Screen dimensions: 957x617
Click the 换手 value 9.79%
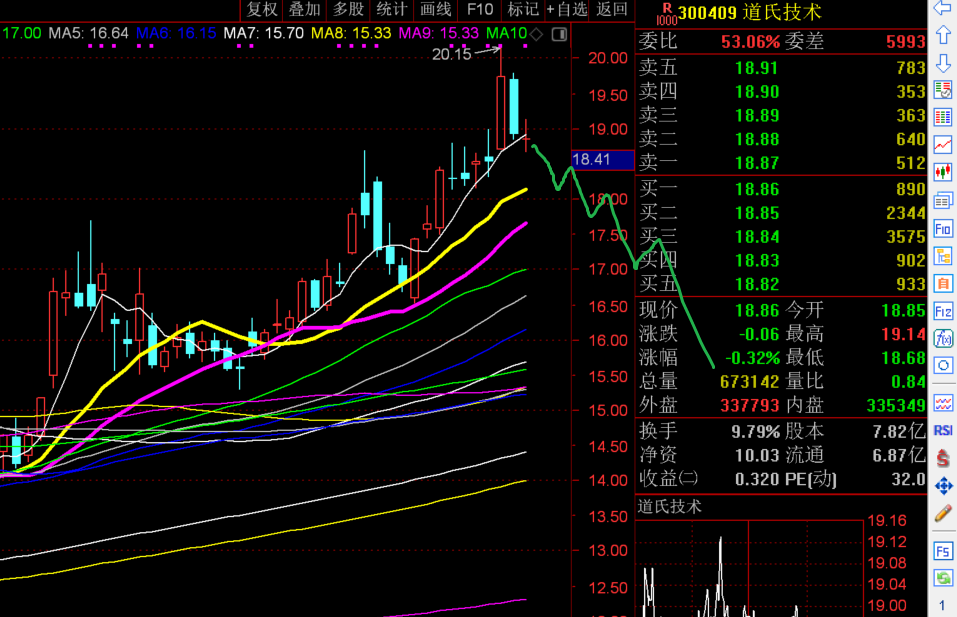tap(756, 432)
